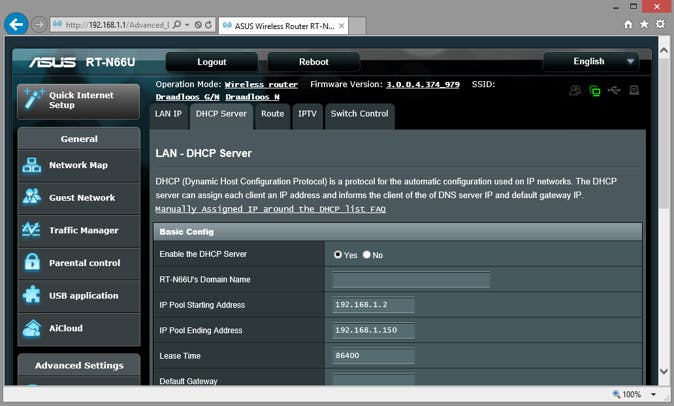Open AiCloud menu item
674x406 pixels.
(x=79, y=329)
